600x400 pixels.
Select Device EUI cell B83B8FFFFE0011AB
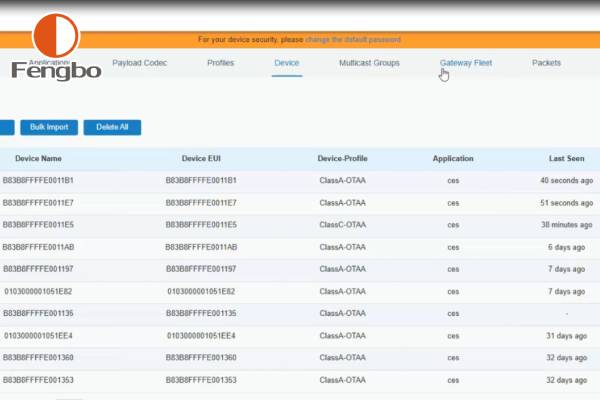click(201, 247)
